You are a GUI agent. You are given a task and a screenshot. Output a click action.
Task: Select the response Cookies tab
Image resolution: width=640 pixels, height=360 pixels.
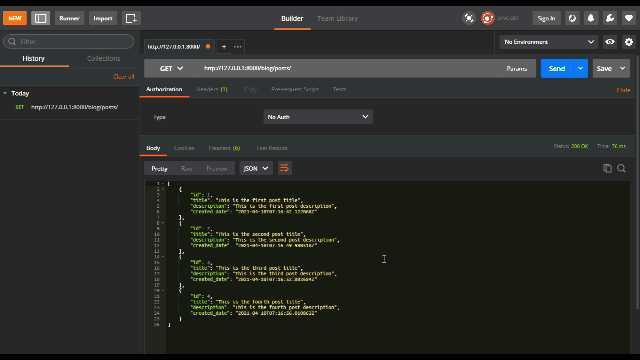(x=184, y=148)
